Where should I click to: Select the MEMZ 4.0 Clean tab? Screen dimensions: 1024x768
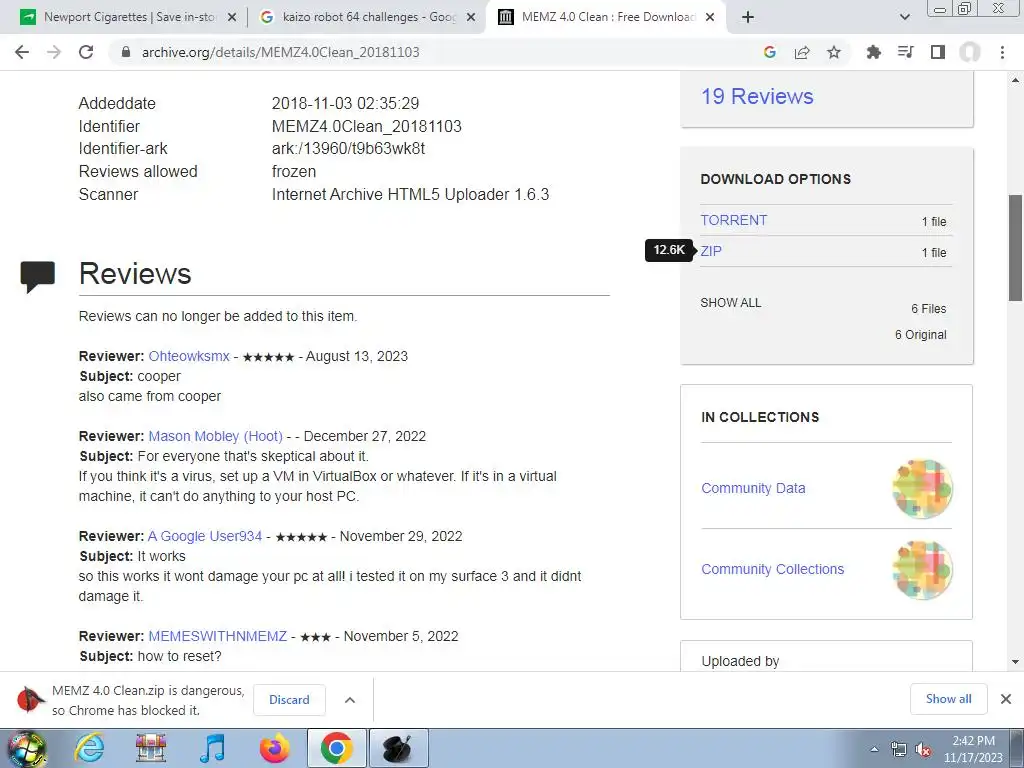click(607, 17)
